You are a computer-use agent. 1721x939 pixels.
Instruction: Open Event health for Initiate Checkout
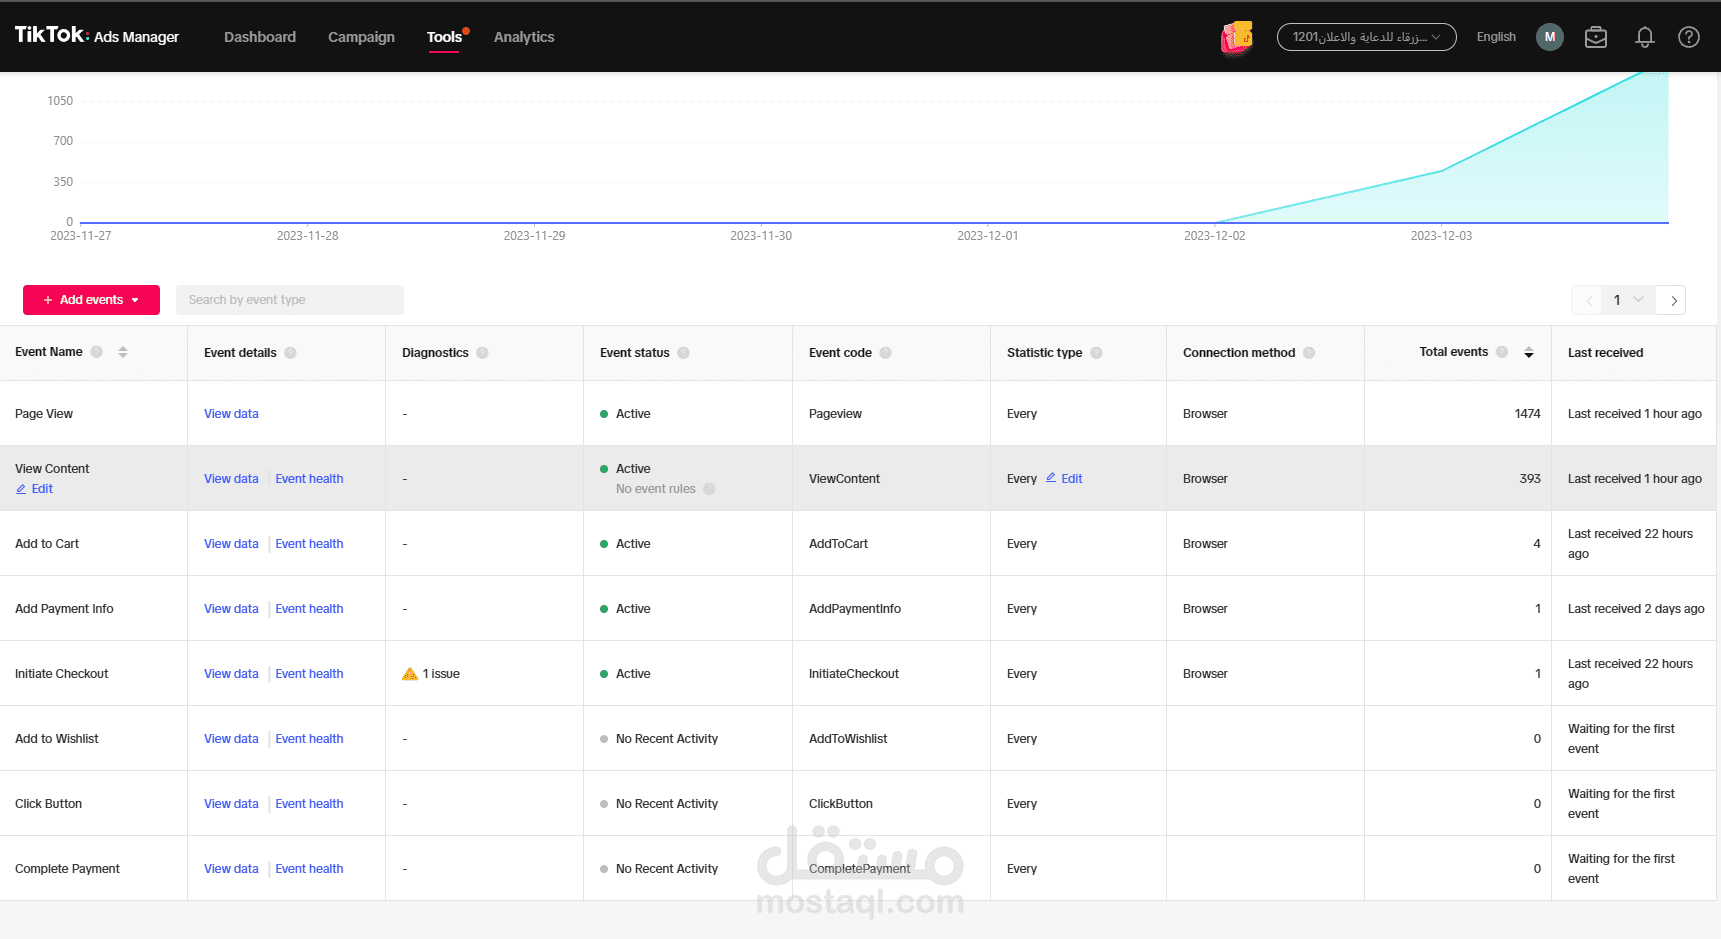(x=309, y=674)
